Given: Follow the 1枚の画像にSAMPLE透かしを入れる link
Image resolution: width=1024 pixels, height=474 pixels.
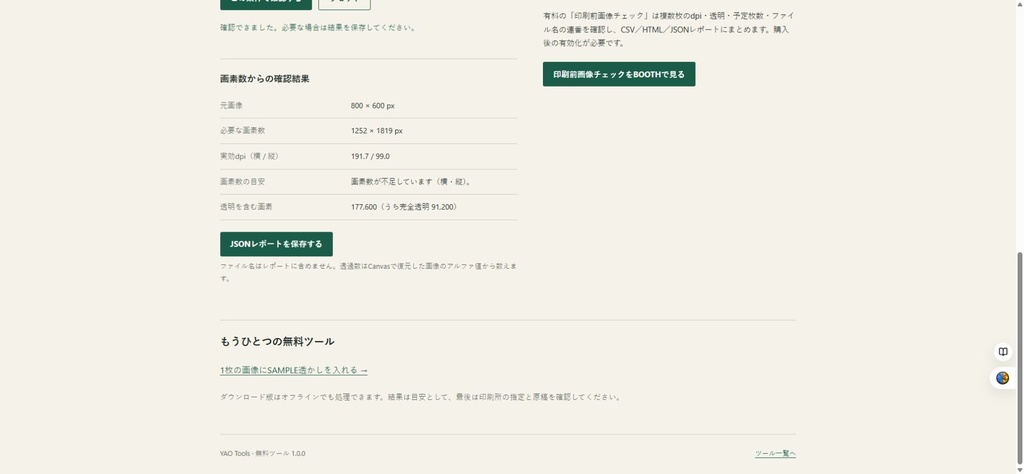Looking at the screenshot, I should (x=294, y=370).
